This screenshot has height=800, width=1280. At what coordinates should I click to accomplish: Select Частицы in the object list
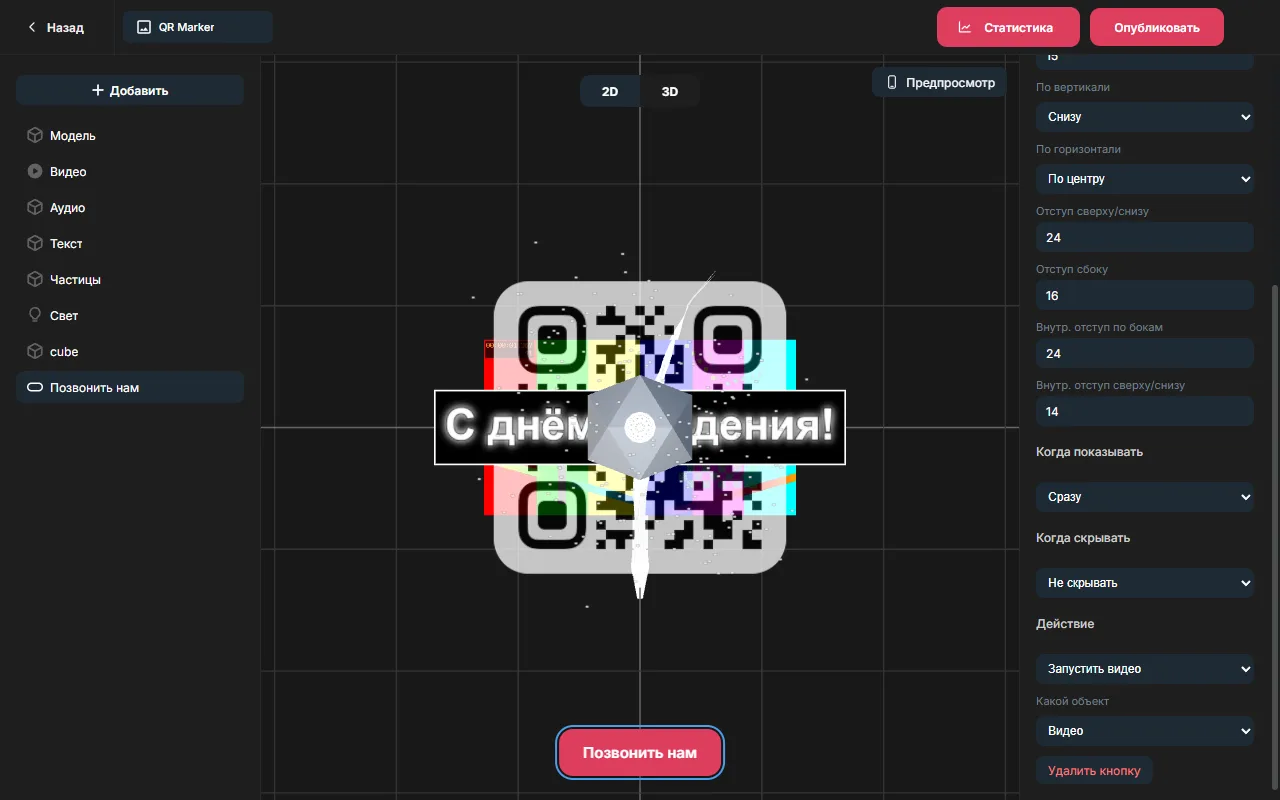coord(130,279)
